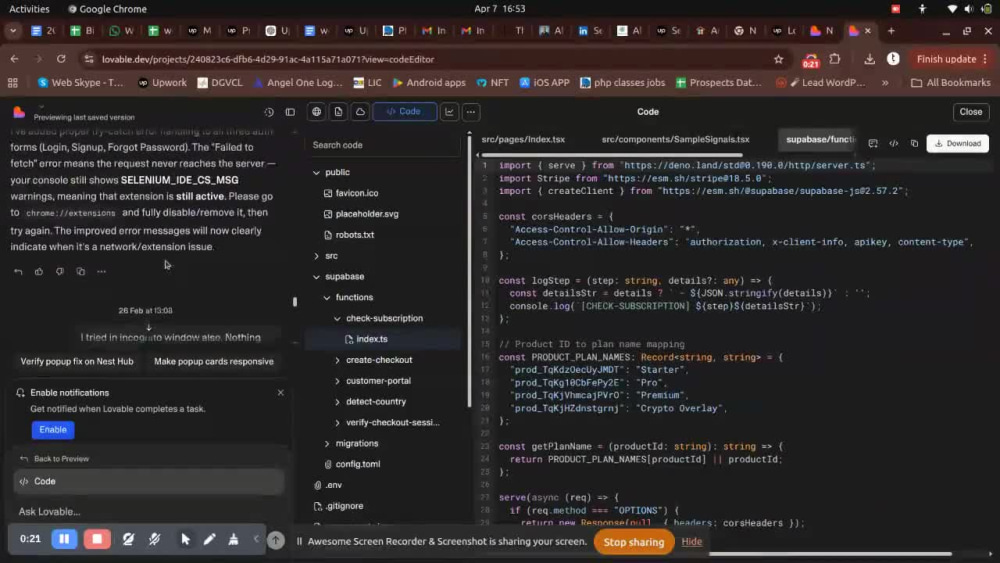
Task: Choose Verify popup fix on Nest Hub suggestion
Action: tap(77, 362)
